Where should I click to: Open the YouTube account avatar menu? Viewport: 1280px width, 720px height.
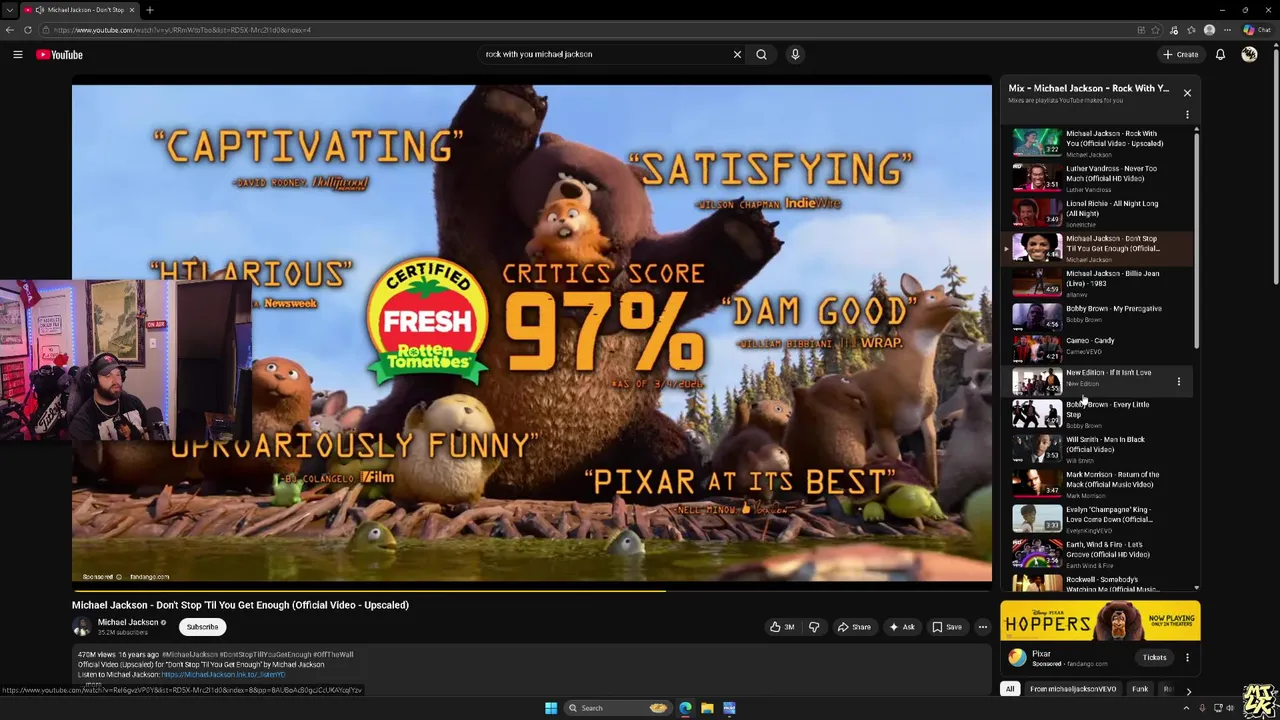point(1249,54)
